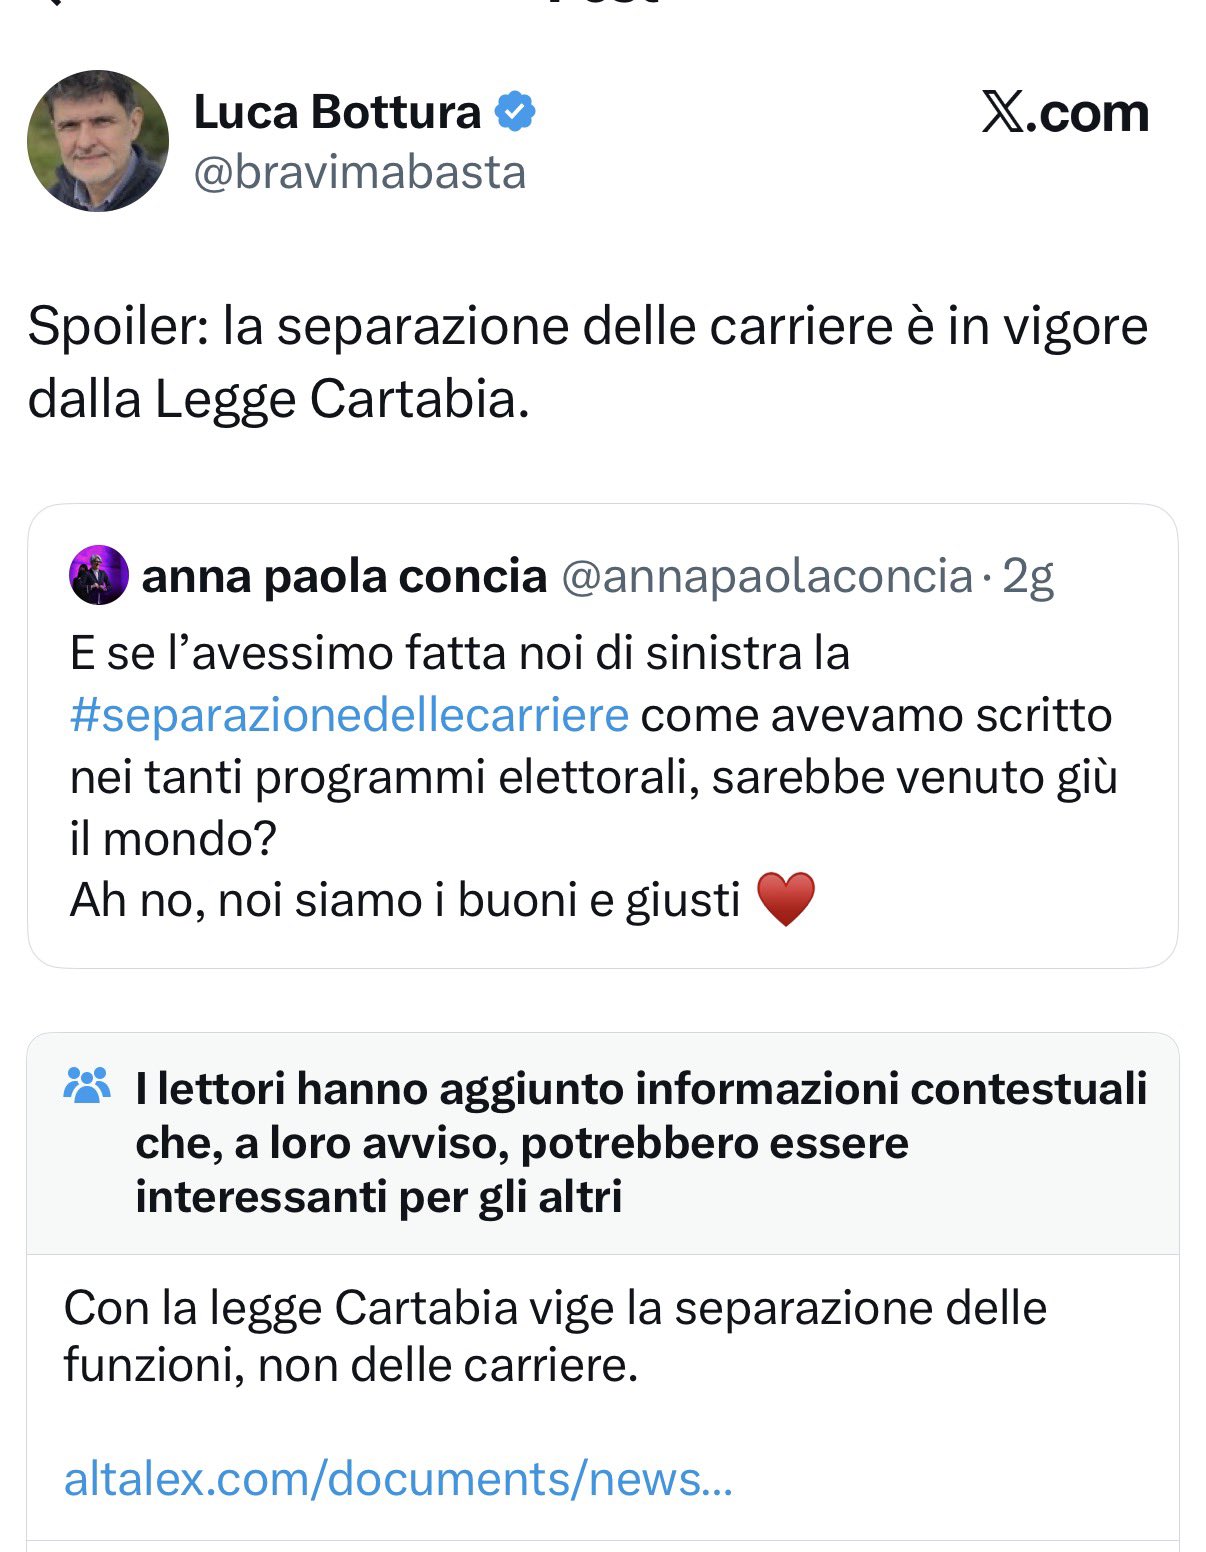Click the anna paola concia display name
Viewport: 1206px width, 1552px height.
point(344,576)
